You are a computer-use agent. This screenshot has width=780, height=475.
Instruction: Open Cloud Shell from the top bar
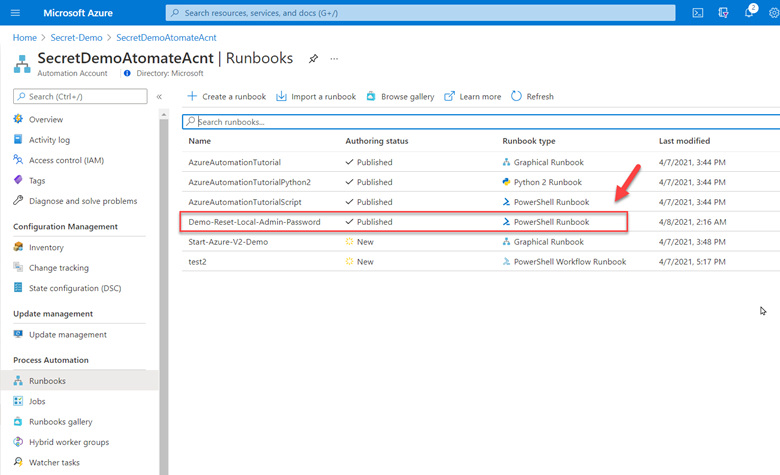coord(698,12)
